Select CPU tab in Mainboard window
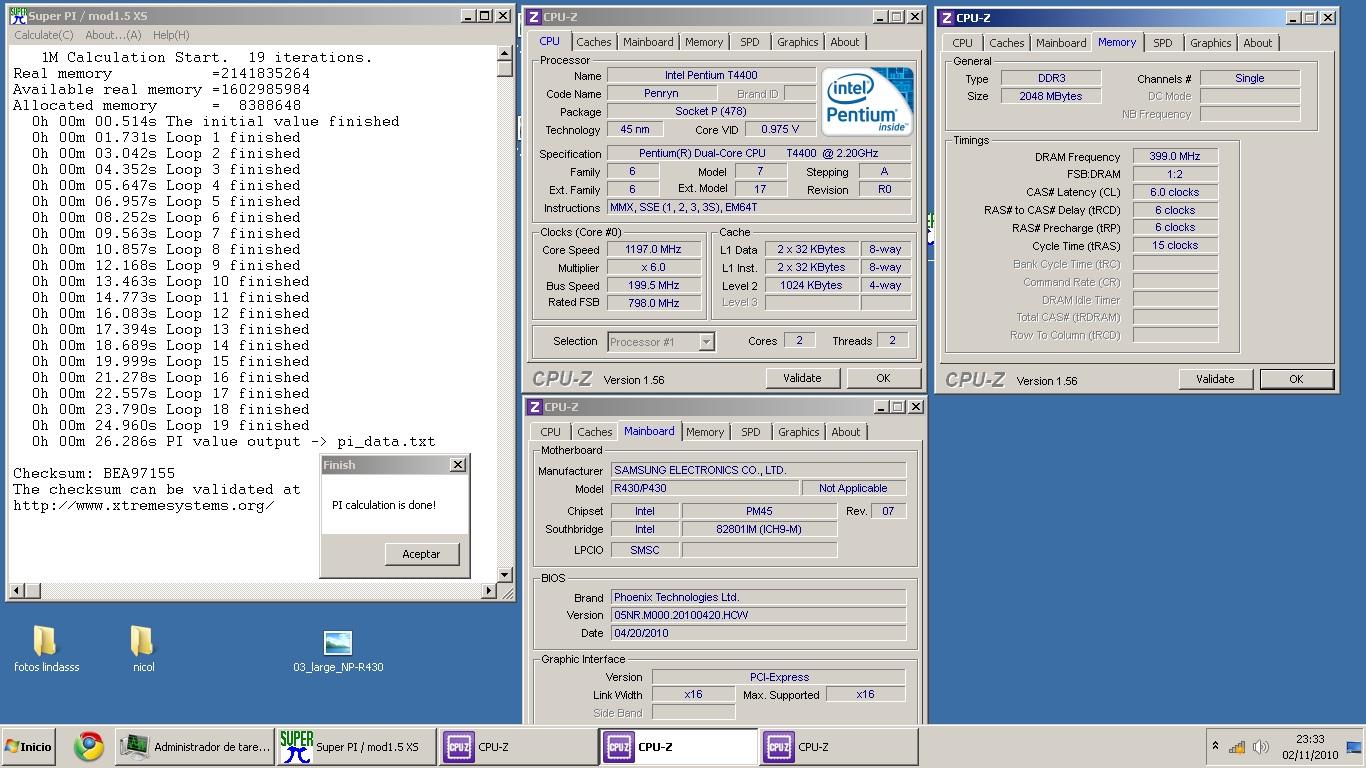The width and height of the screenshot is (1366, 768). tap(550, 432)
